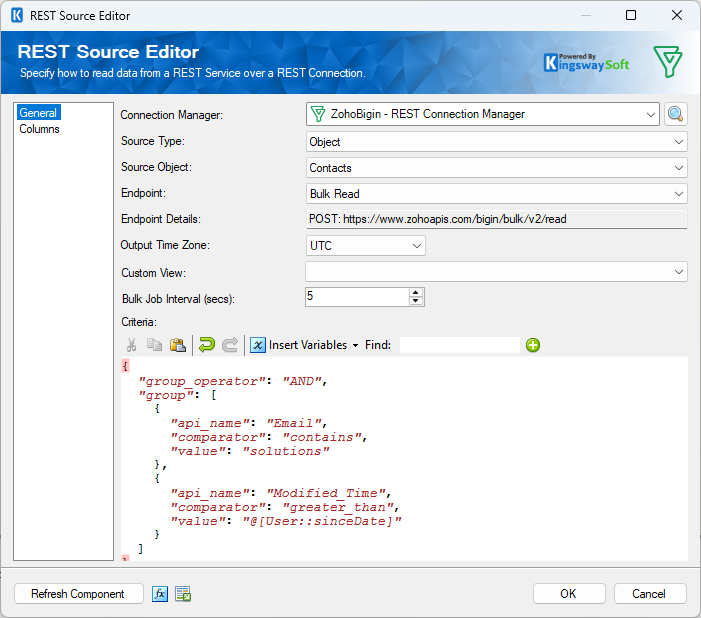Select the General page
This screenshot has width=701, height=618.
(38, 113)
